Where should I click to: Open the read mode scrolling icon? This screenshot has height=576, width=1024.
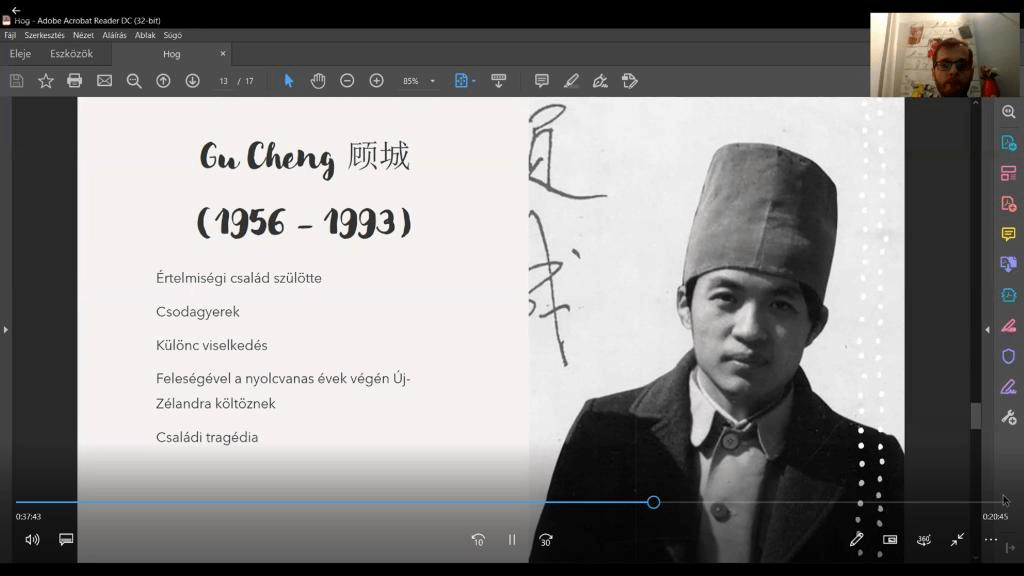click(x=498, y=81)
